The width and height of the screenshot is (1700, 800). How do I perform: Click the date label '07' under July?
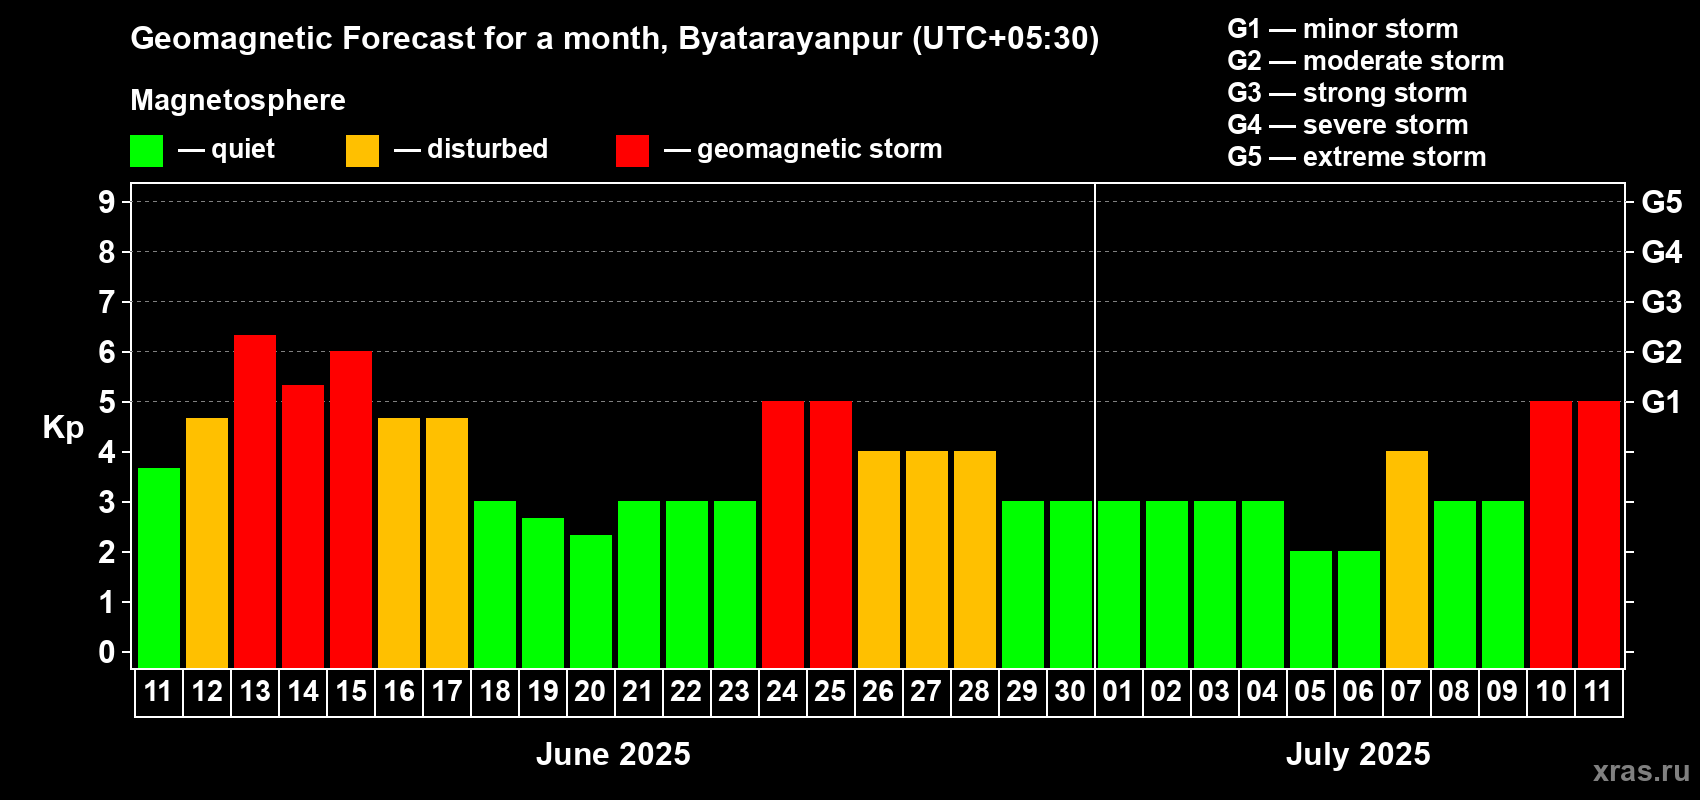[1406, 692]
